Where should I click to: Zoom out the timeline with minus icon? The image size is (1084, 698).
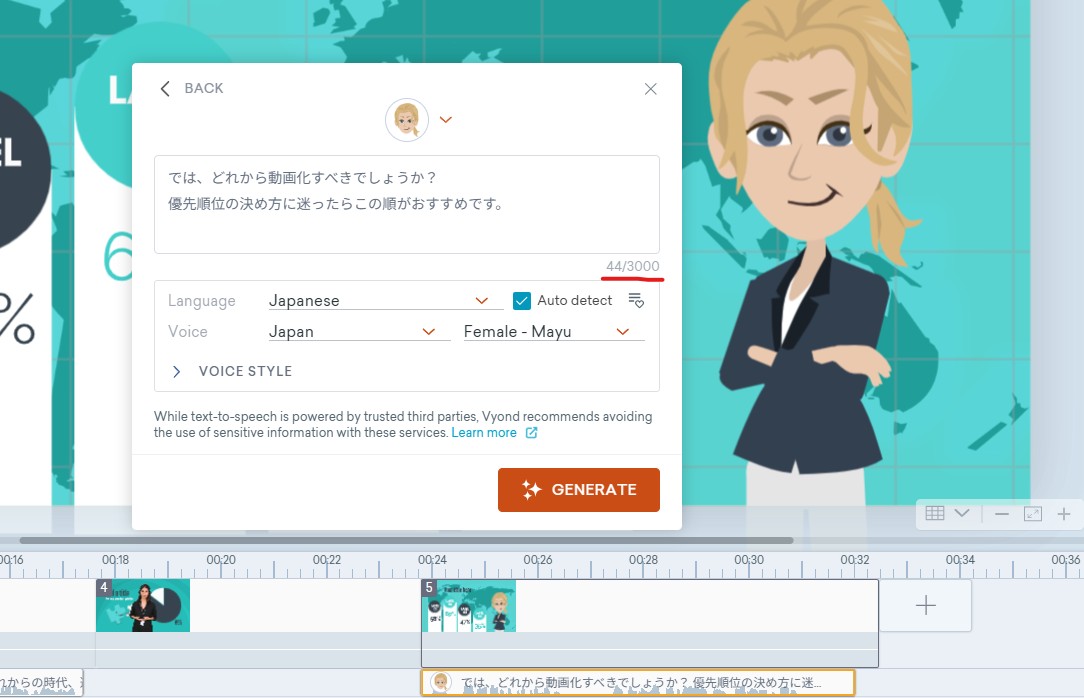coord(1002,514)
